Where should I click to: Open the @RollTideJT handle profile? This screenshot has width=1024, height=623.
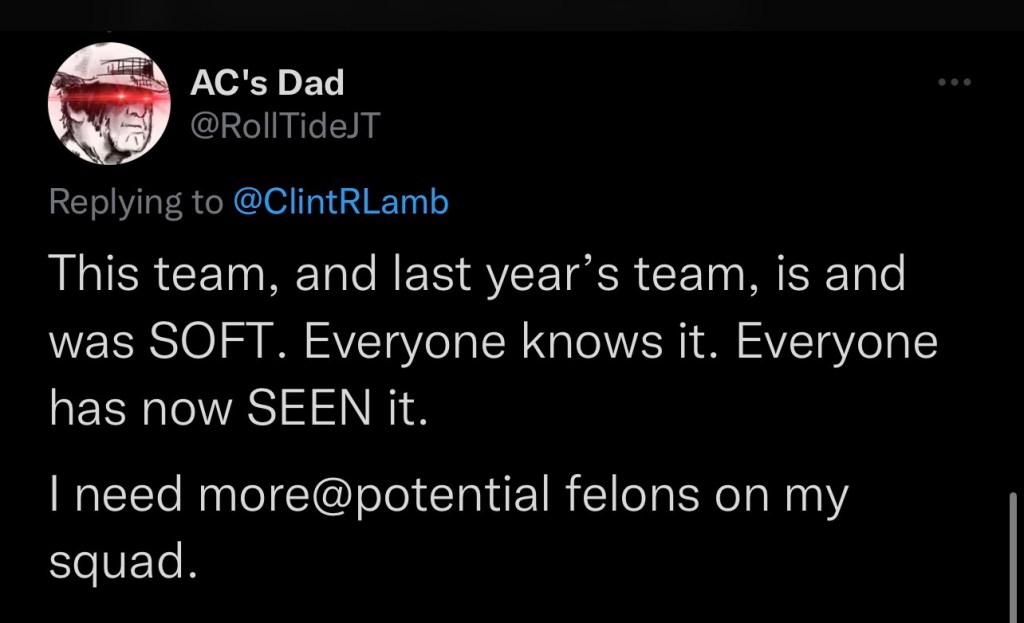pos(285,125)
